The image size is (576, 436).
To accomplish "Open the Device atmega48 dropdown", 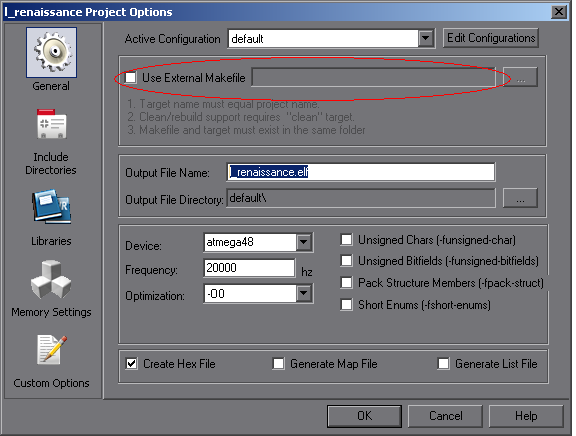I will click(x=304, y=242).
